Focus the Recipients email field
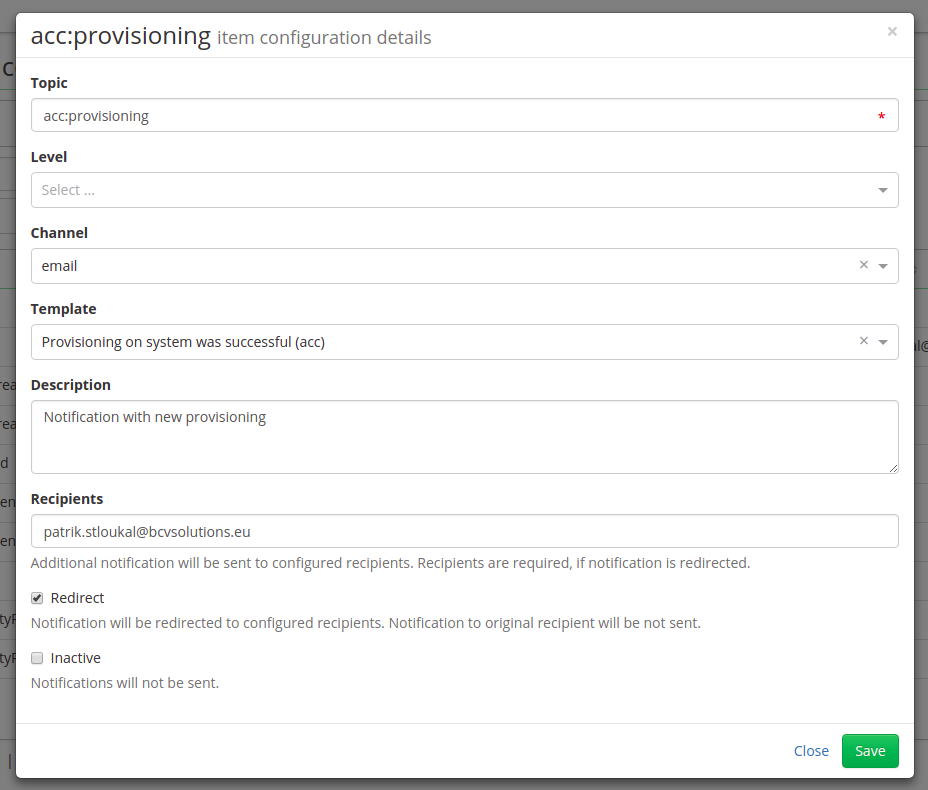 click(x=465, y=531)
